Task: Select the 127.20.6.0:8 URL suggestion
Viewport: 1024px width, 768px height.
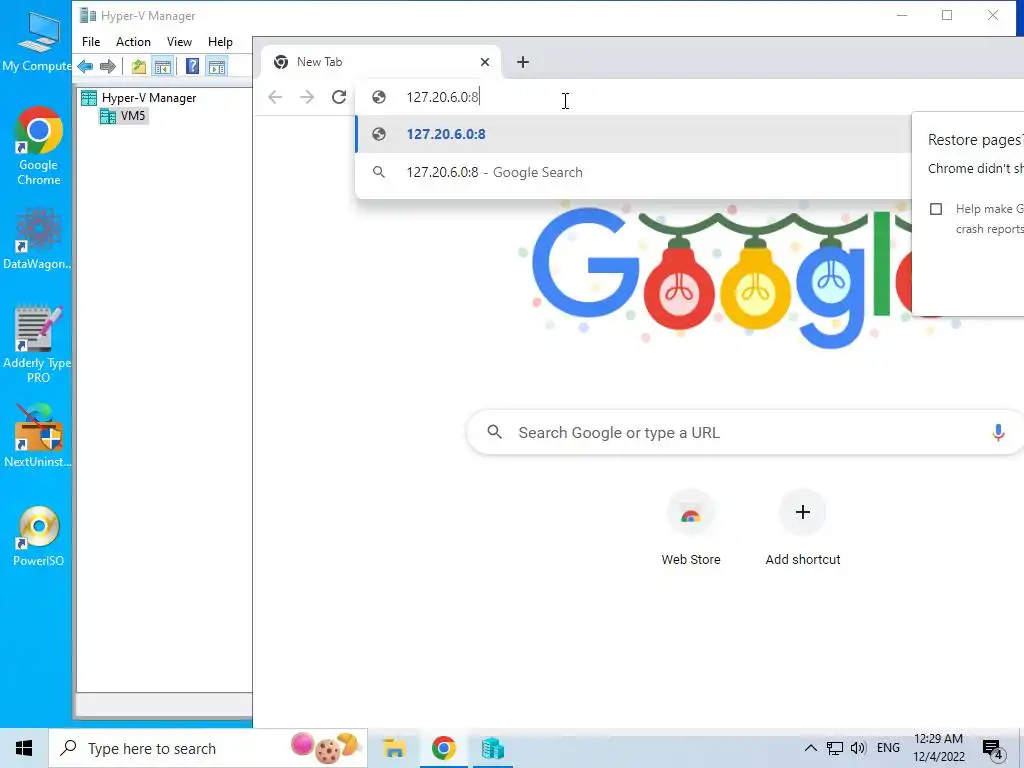Action: point(633,134)
